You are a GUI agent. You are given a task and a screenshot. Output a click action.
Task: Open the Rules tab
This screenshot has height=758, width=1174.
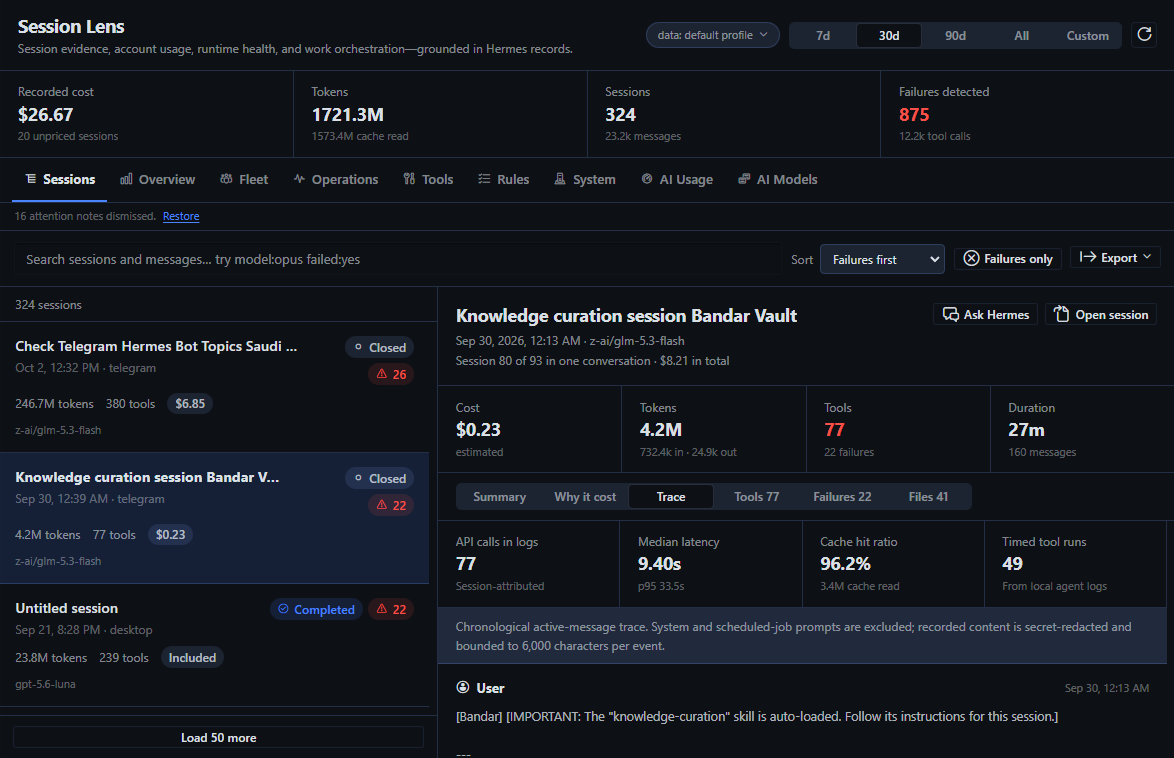(504, 180)
